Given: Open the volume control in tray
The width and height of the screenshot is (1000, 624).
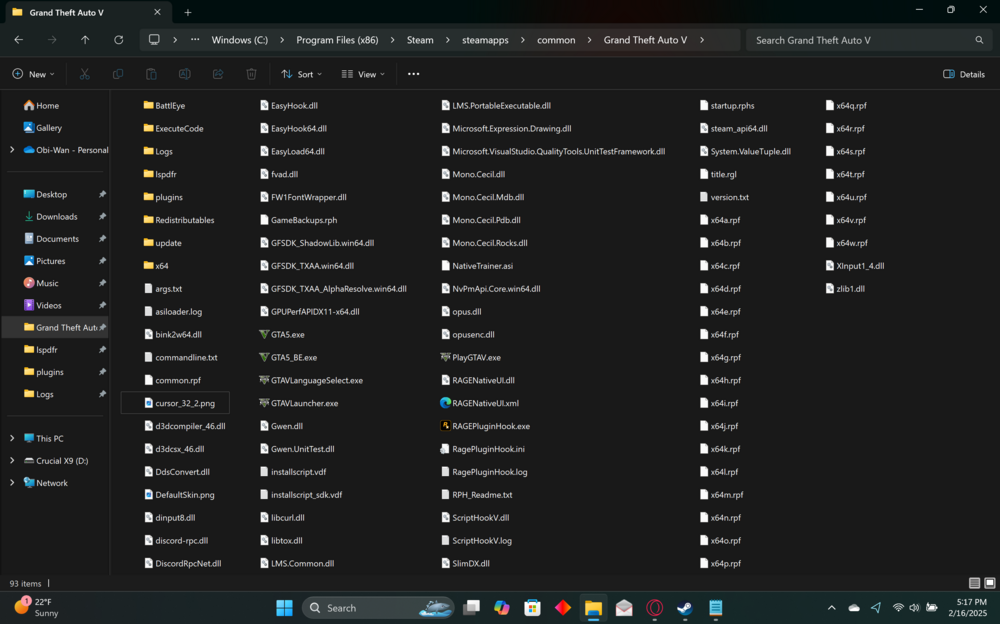Looking at the screenshot, I should pos(914,607).
